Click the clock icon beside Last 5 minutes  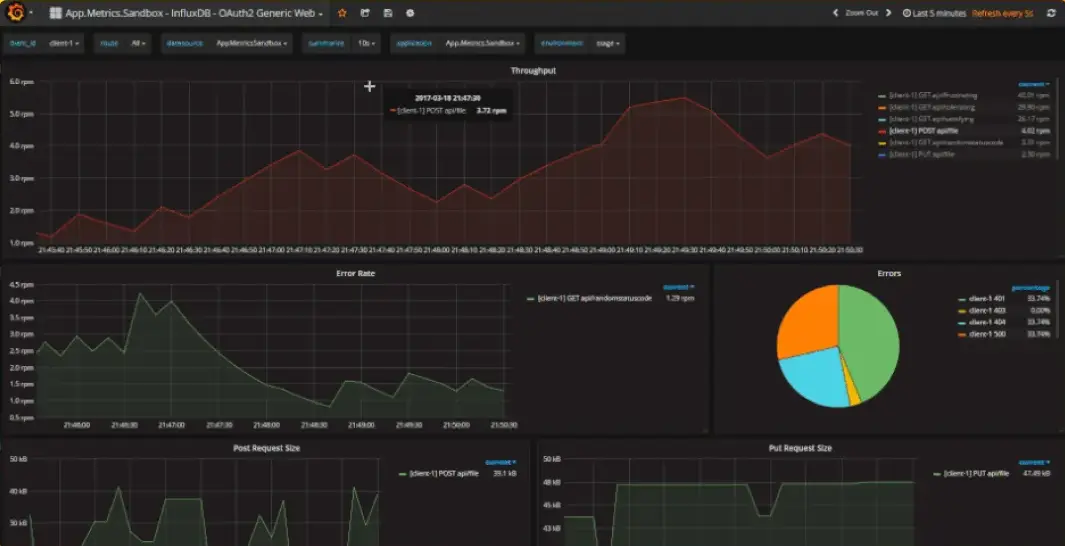907,13
